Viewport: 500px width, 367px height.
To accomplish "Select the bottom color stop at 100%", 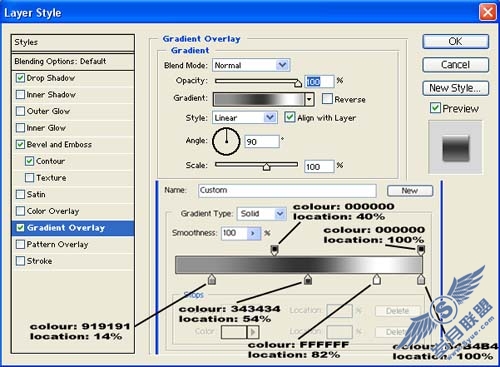I will coord(421,279).
